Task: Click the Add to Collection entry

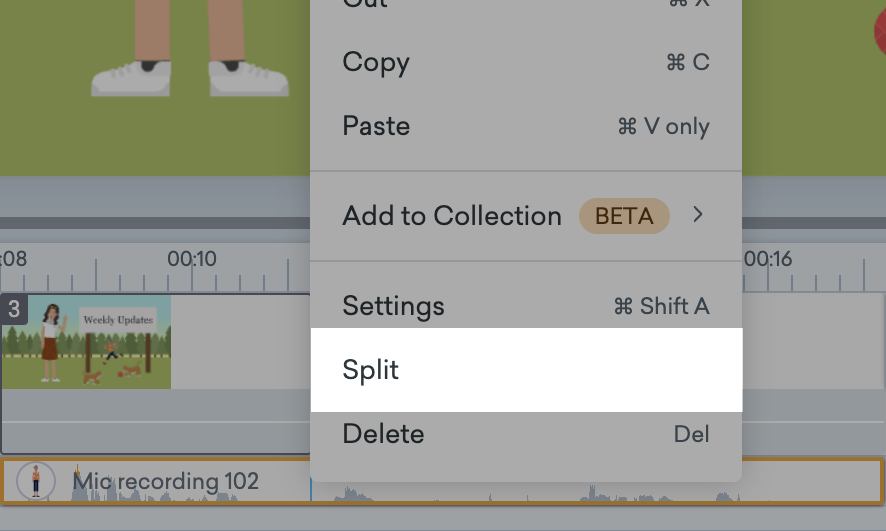Action: click(x=452, y=216)
